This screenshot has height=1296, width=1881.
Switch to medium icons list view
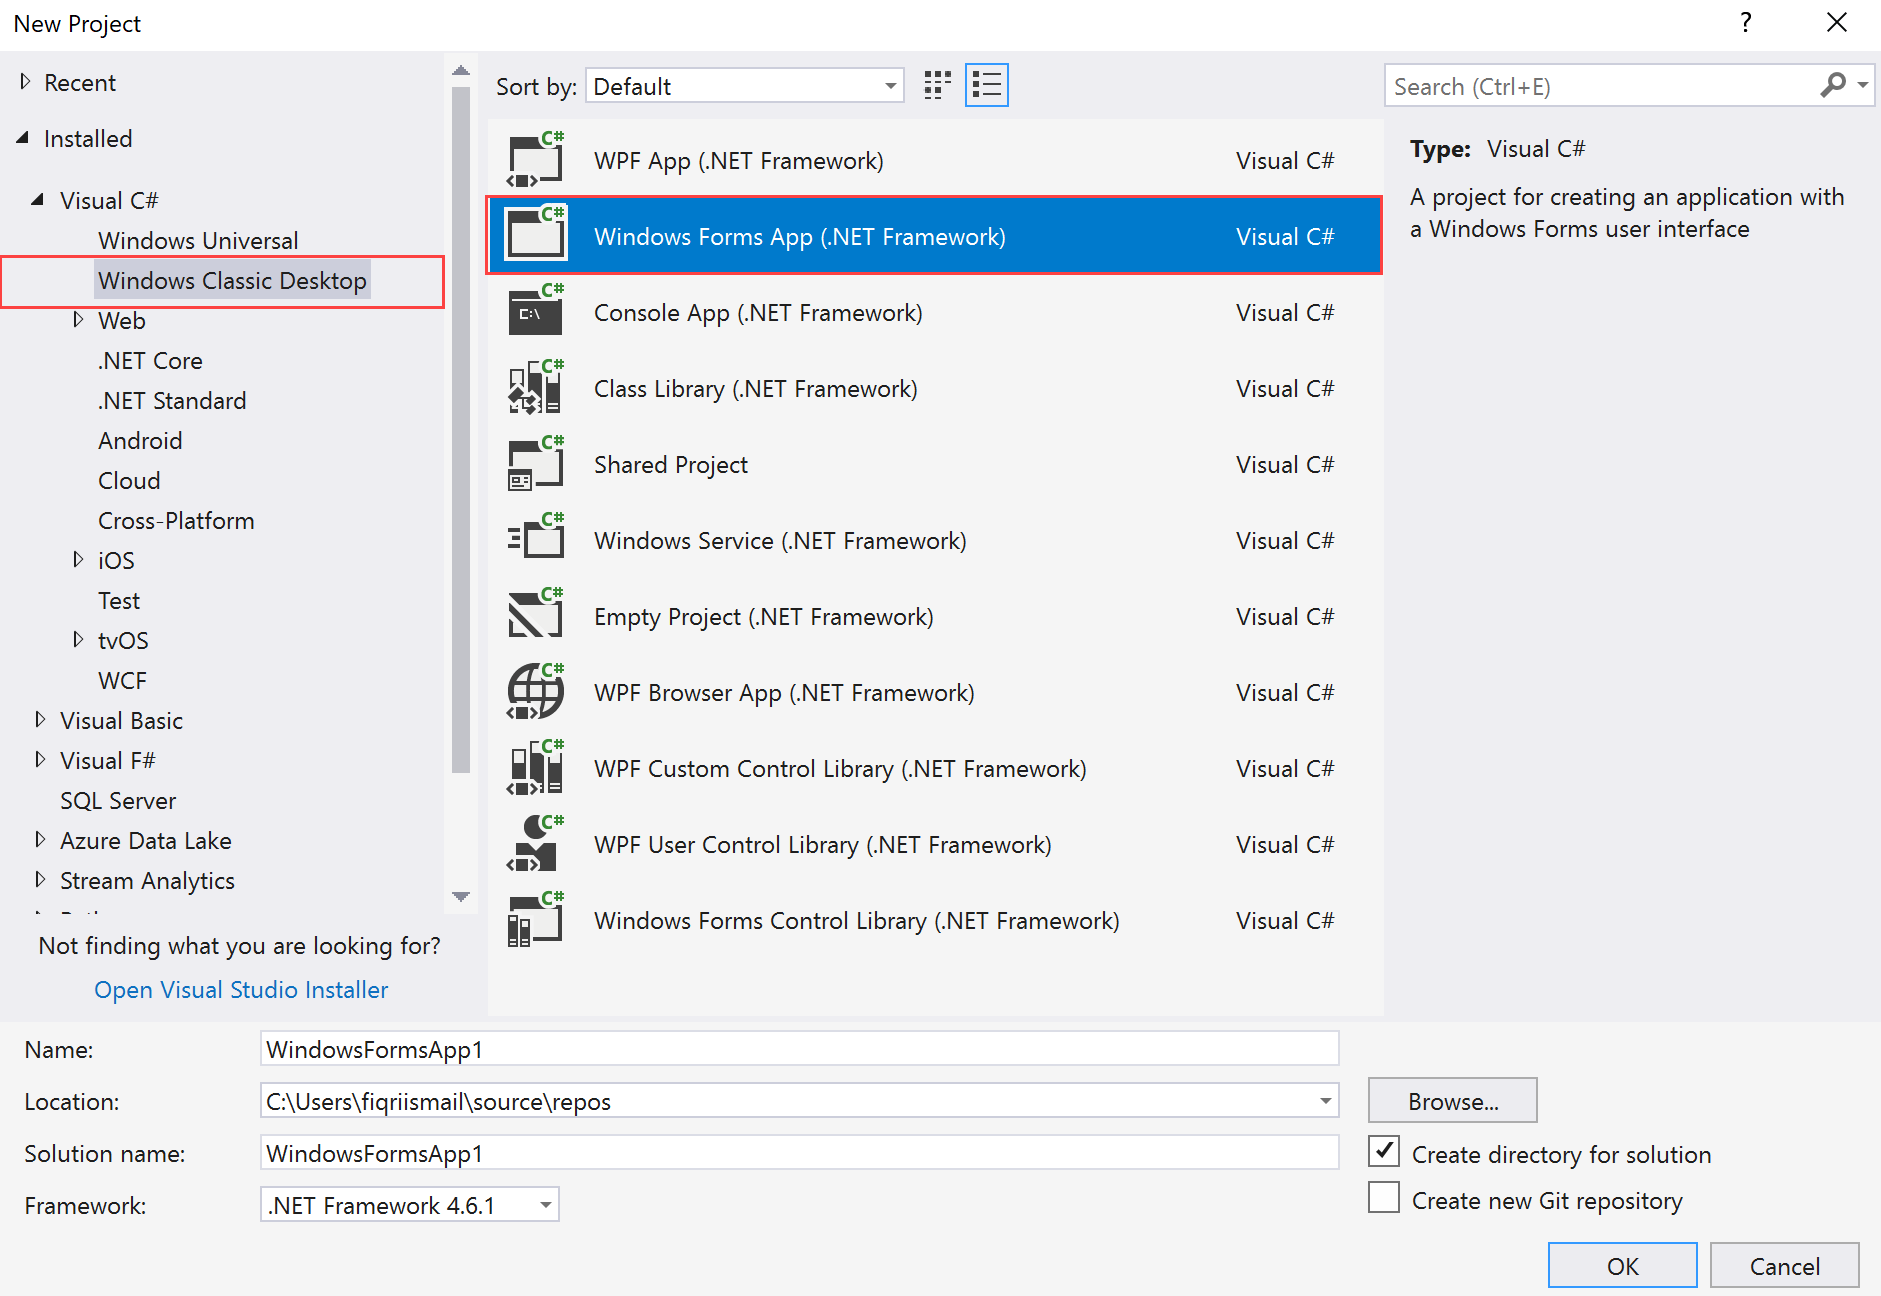pyautogui.click(x=987, y=86)
